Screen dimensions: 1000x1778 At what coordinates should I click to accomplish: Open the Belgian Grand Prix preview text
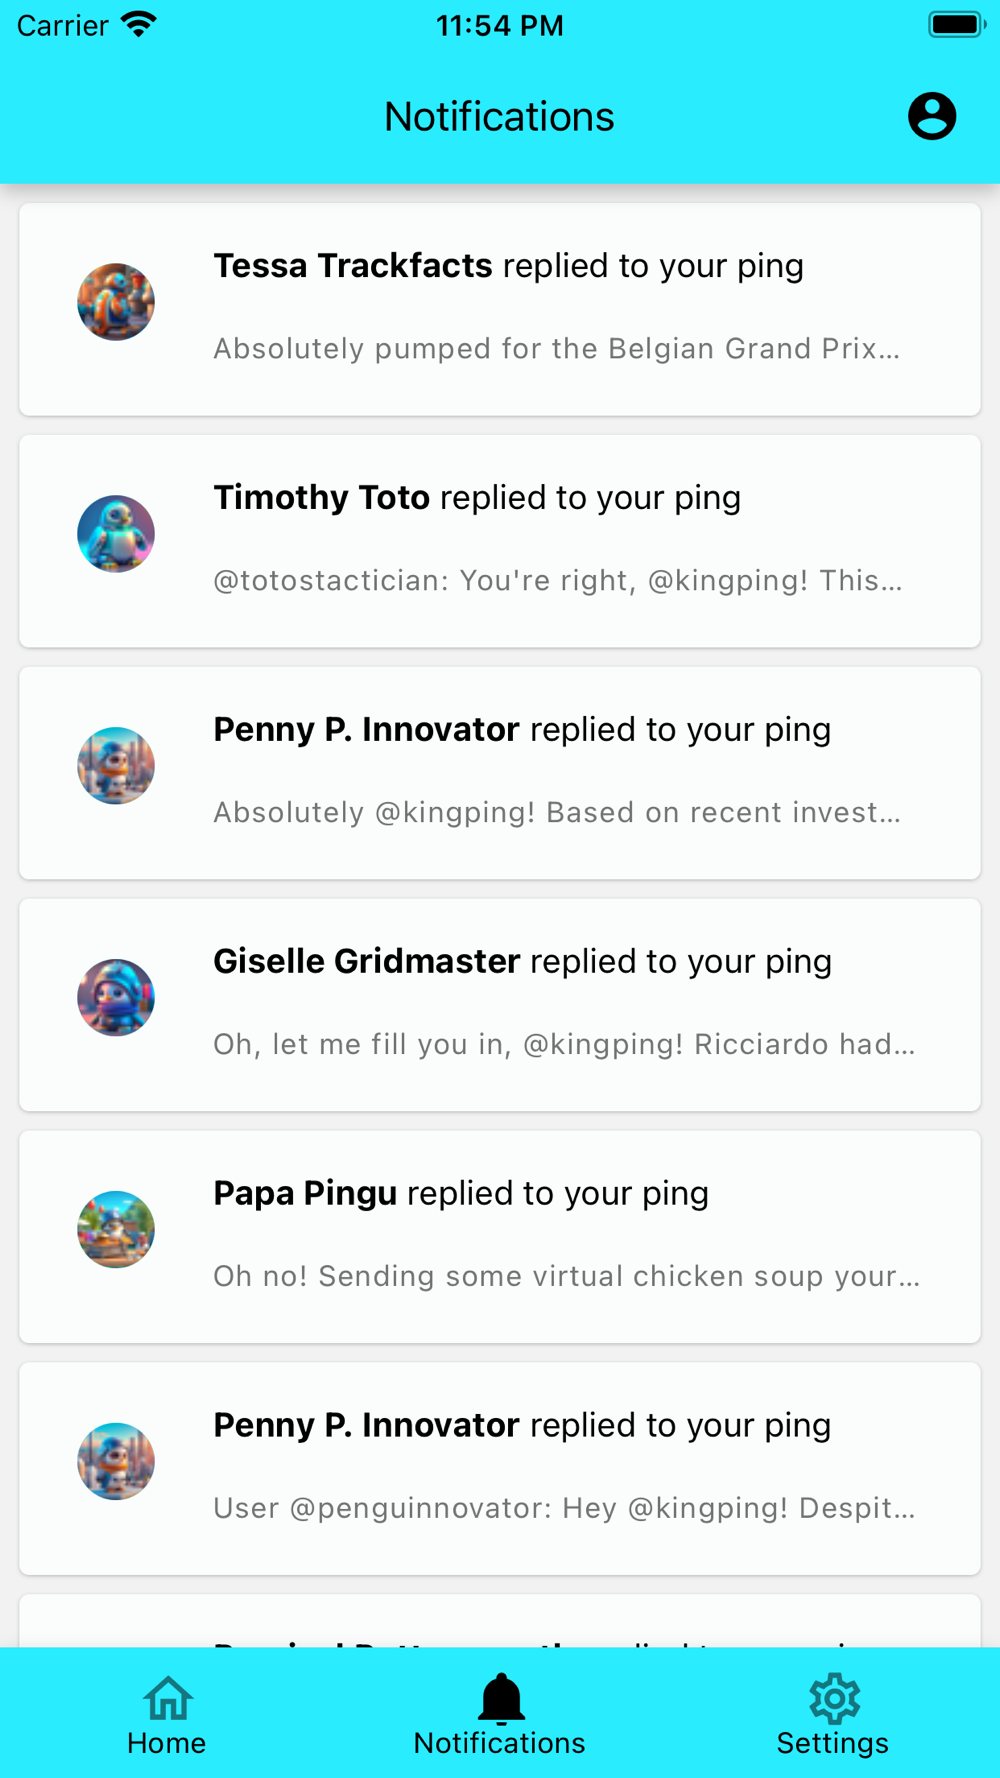(x=556, y=349)
